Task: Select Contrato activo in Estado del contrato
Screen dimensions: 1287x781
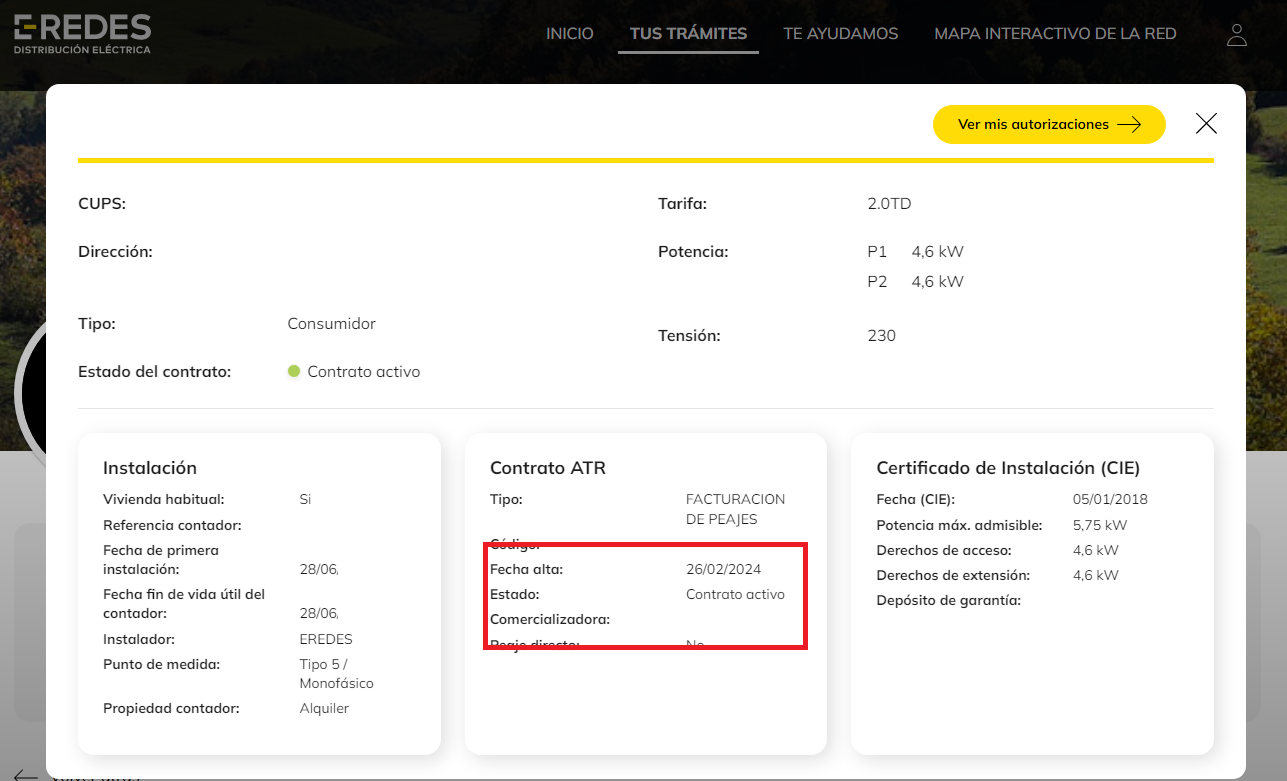Action: (x=363, y=372)
